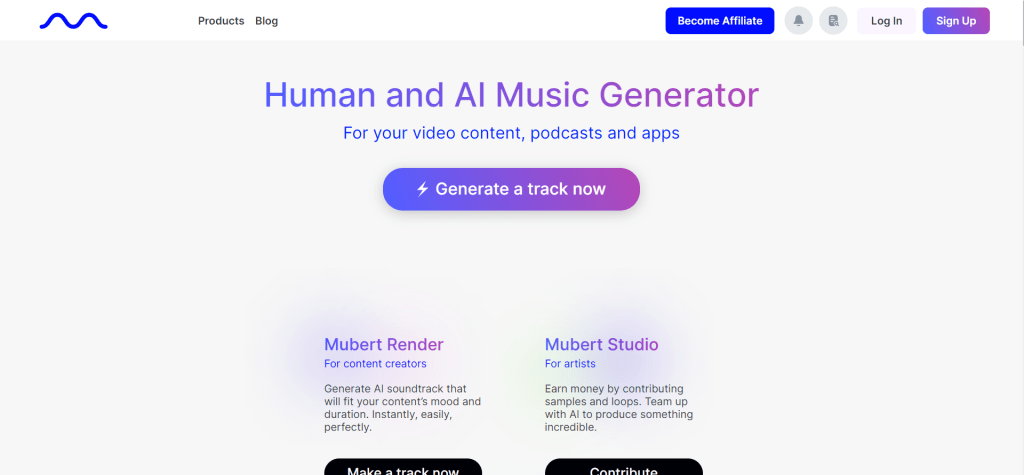
Task: Click the Become Affiliate button
Action: [x=720, y=21]
